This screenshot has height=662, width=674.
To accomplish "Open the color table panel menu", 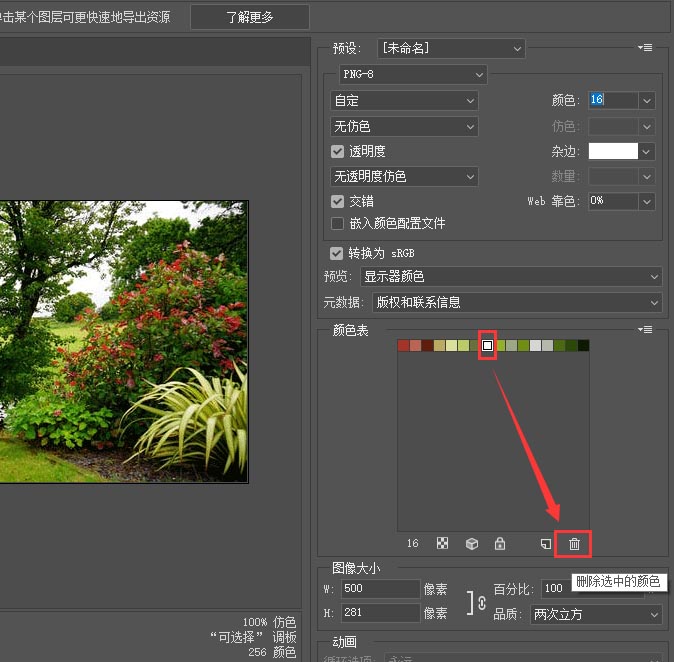I will (x=645, y=330).
